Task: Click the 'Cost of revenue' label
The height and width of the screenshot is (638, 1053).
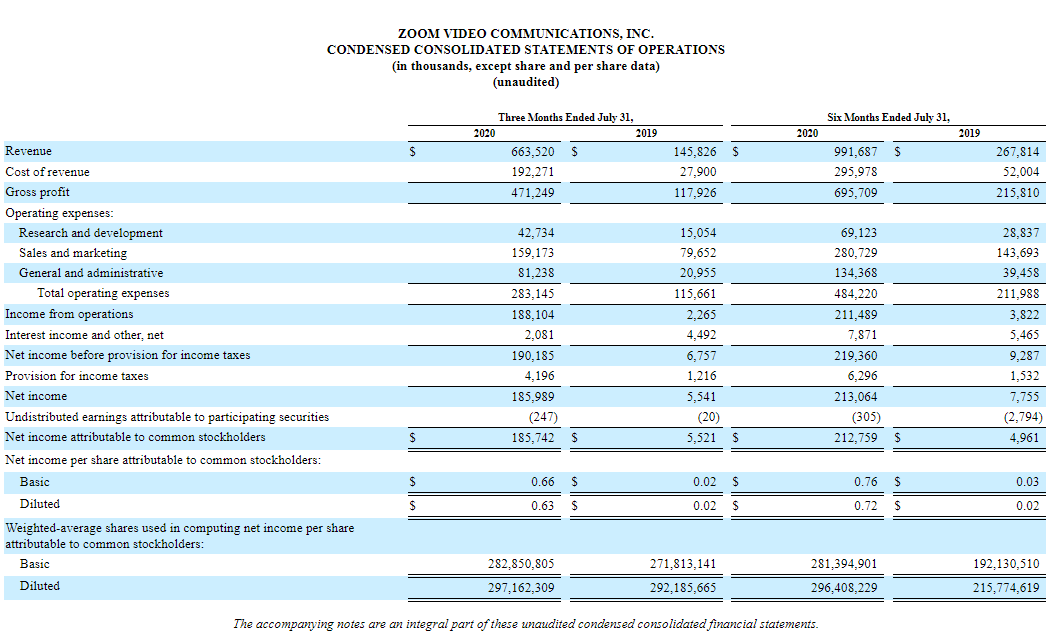Action: (x=47, y=172)
